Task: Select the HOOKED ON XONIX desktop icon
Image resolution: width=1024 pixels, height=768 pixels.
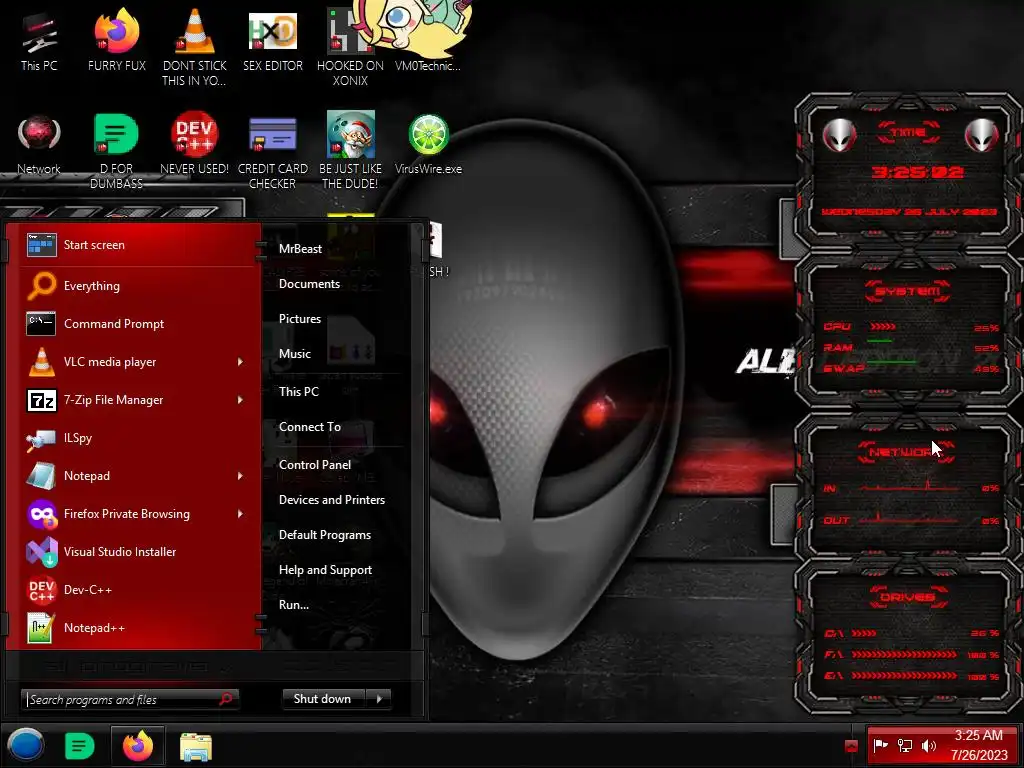Action: click(350, 47)
